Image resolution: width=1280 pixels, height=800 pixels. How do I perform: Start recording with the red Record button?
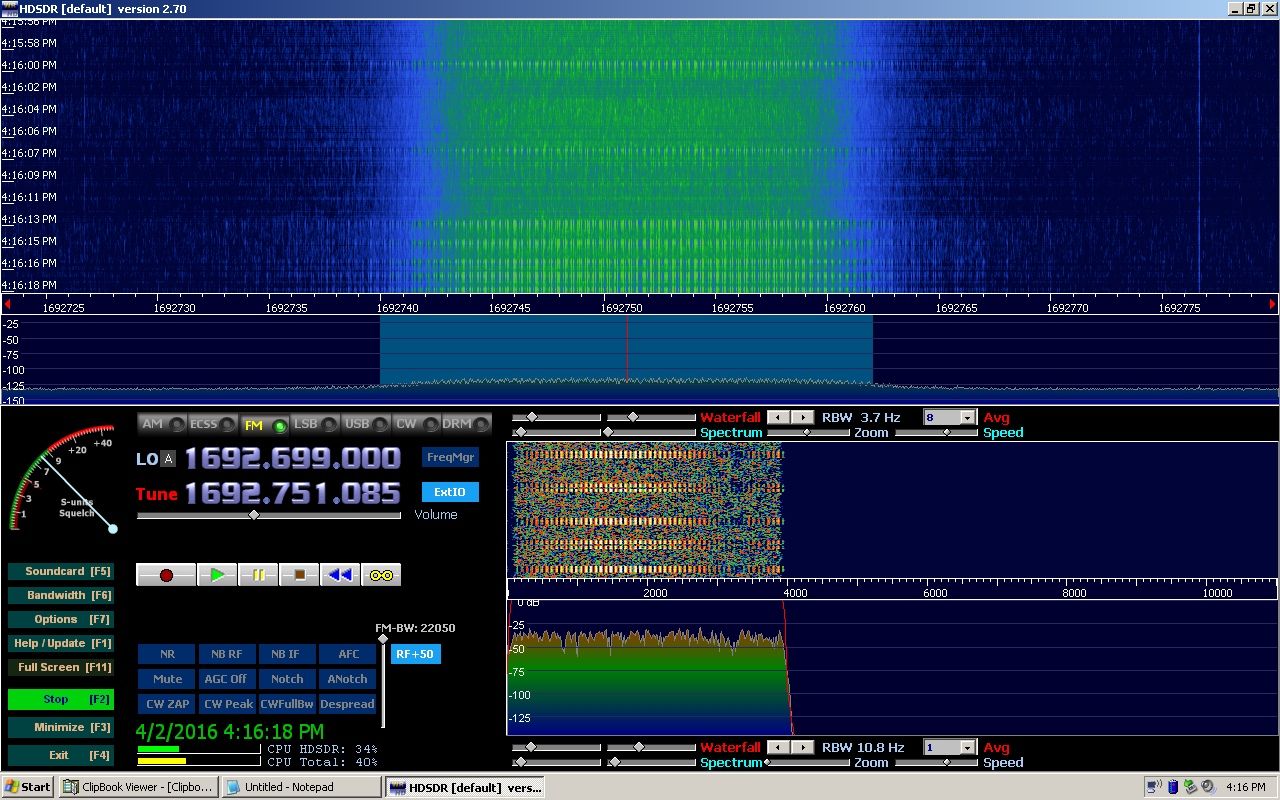(x=166, y=575)
